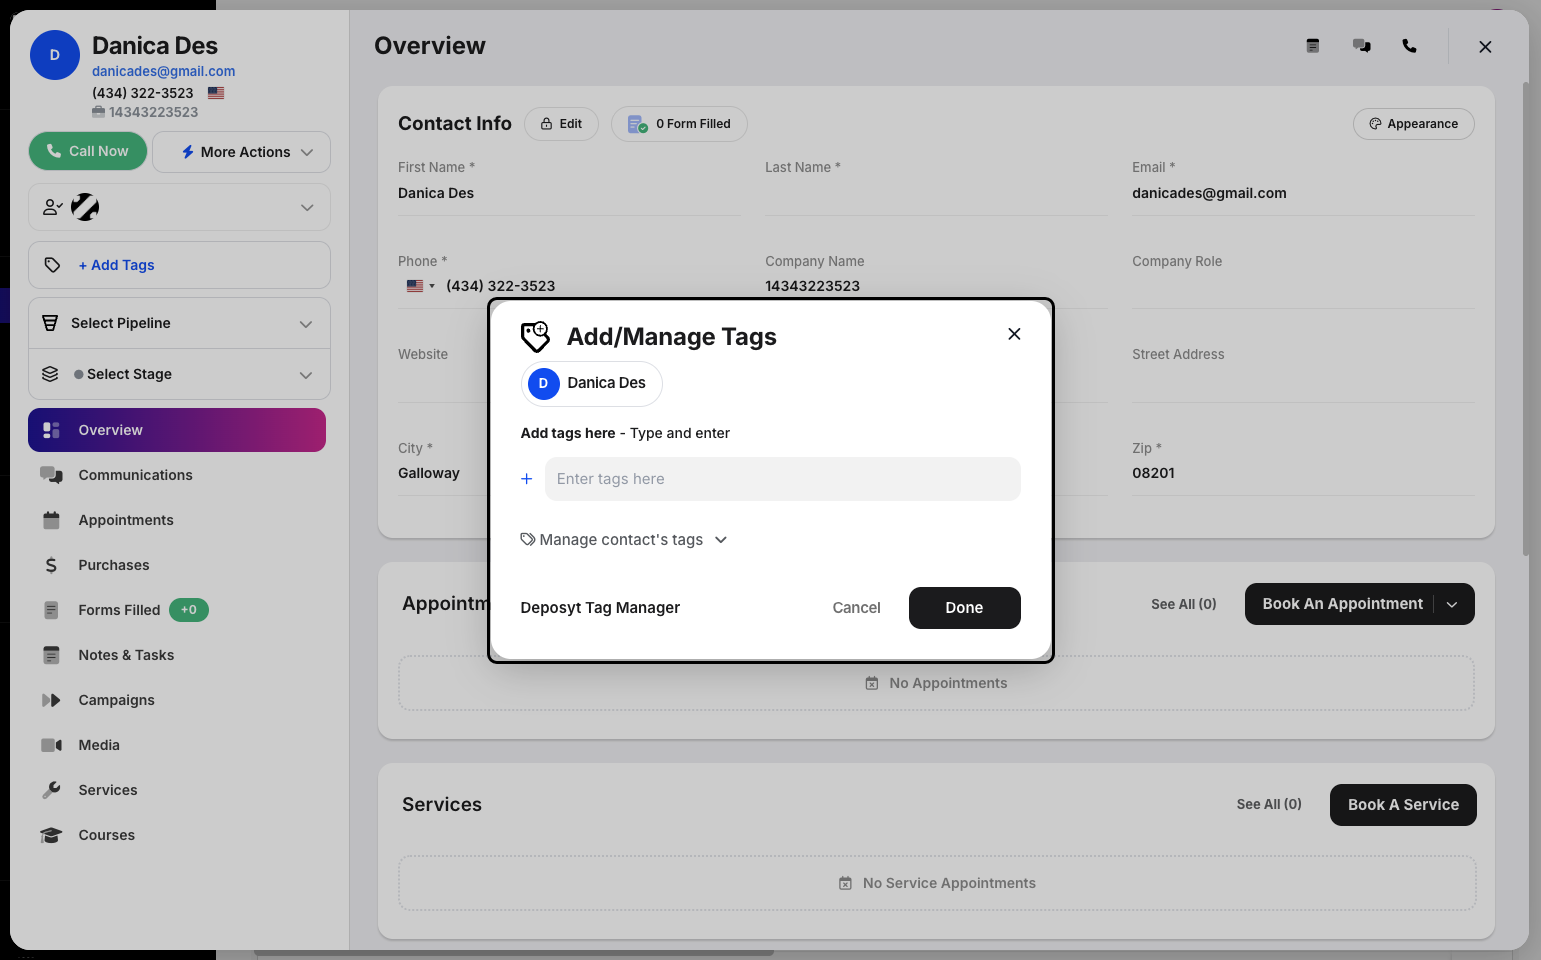1541x960 pixels.
Task: Click the tag icon next to Add Tags
Action: [x=53, y=265]
